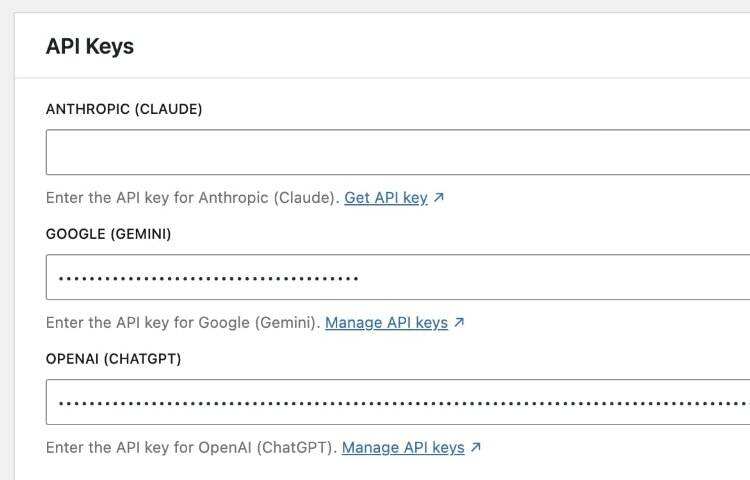Click the Anthropic help text below the field
Screen dimensions: 750x480
[x=192, y=198]
